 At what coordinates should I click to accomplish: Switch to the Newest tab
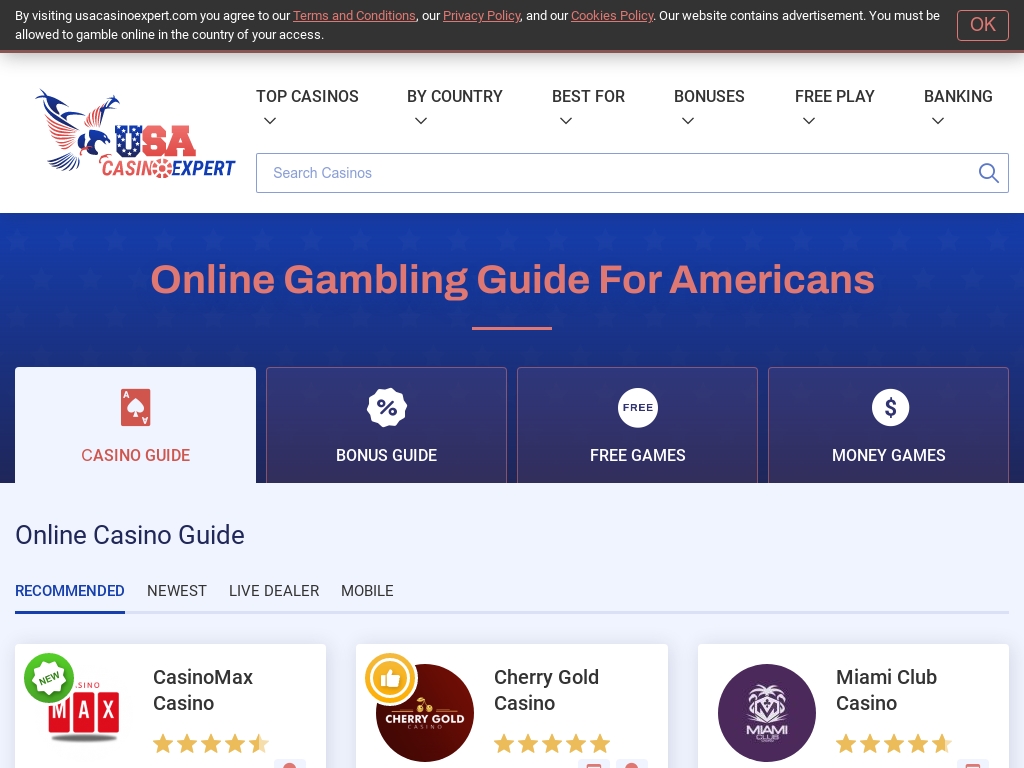pos(176,591)
